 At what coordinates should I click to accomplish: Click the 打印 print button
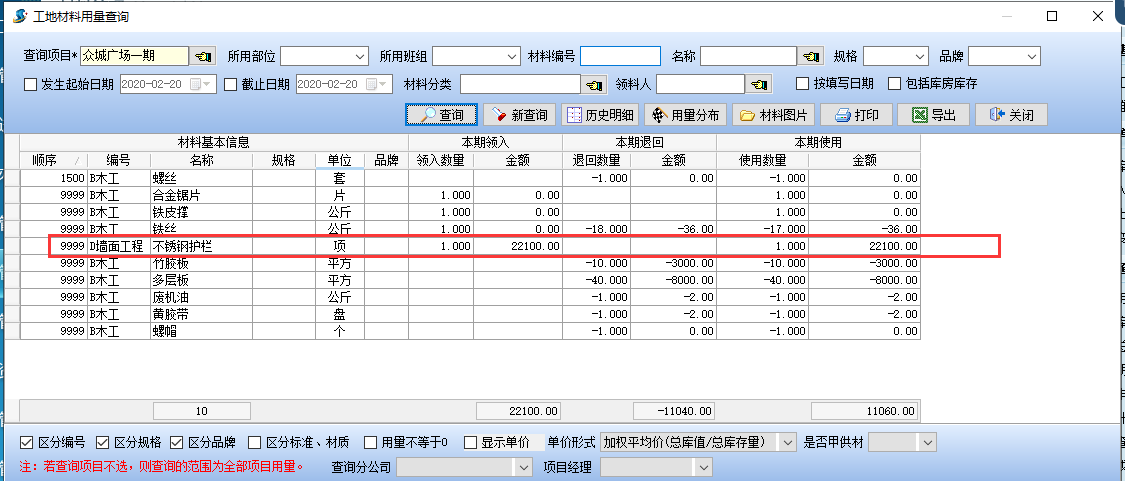tap(856, 115)
